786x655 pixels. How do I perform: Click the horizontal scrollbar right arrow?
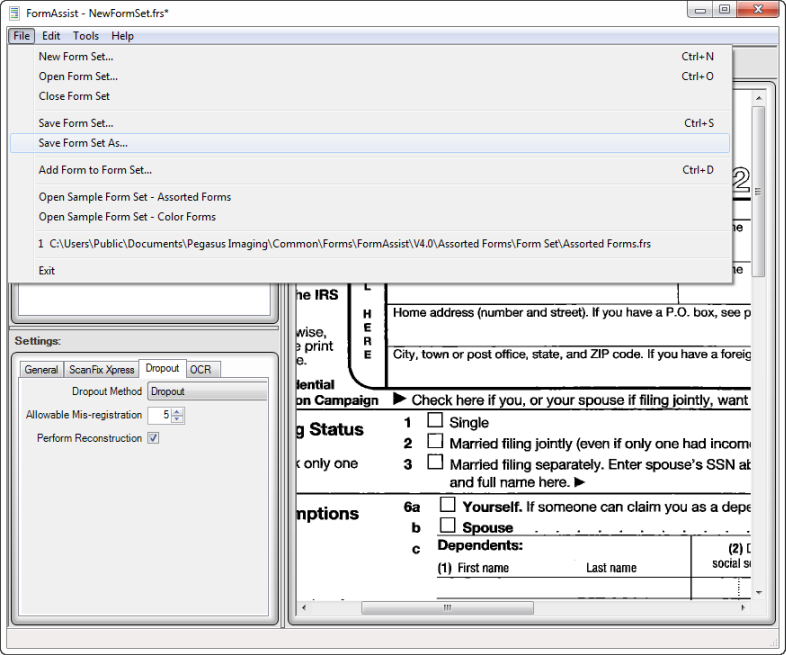tap(743, 607)
